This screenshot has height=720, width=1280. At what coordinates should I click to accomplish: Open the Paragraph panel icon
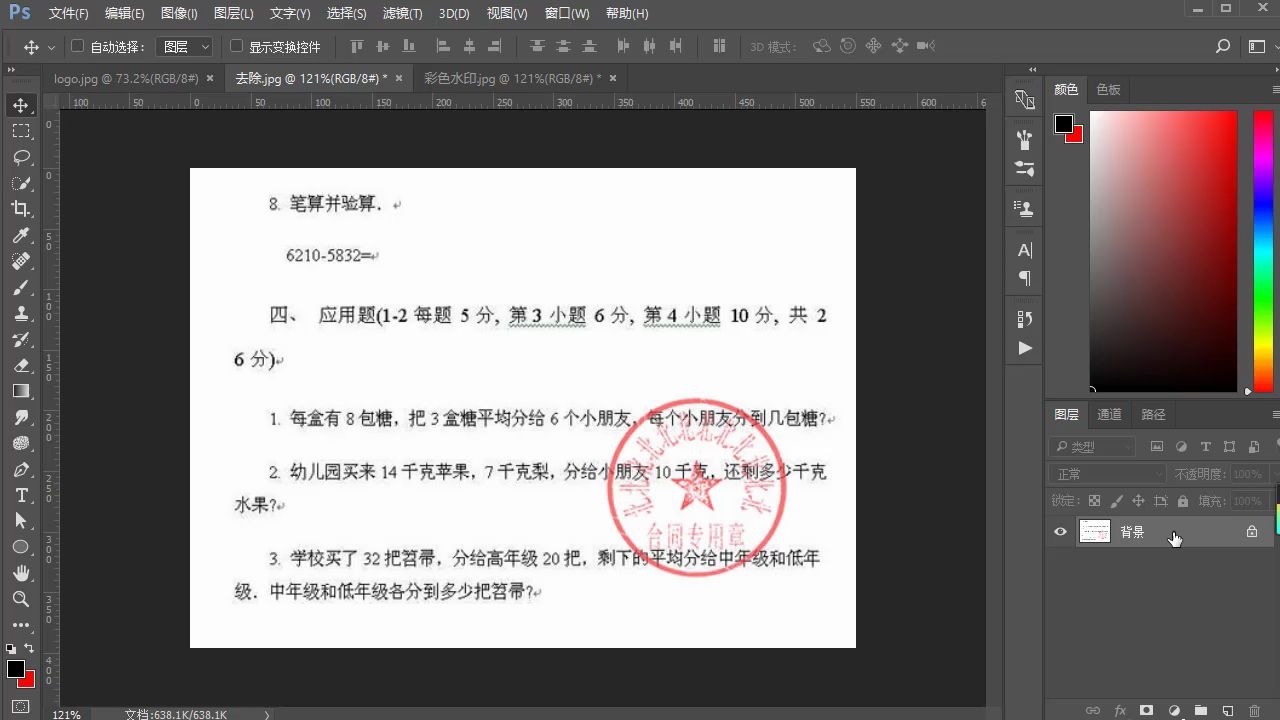(1025, 278)
